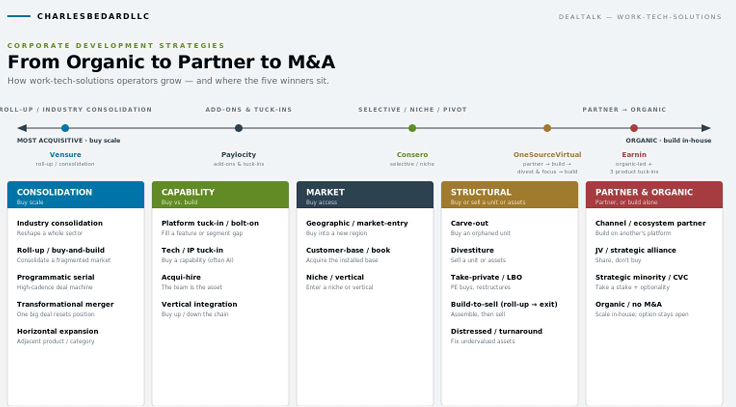Select the blue Consolidation column header
The height and width of the screenshot is (407, 736).
pos(76,195)
